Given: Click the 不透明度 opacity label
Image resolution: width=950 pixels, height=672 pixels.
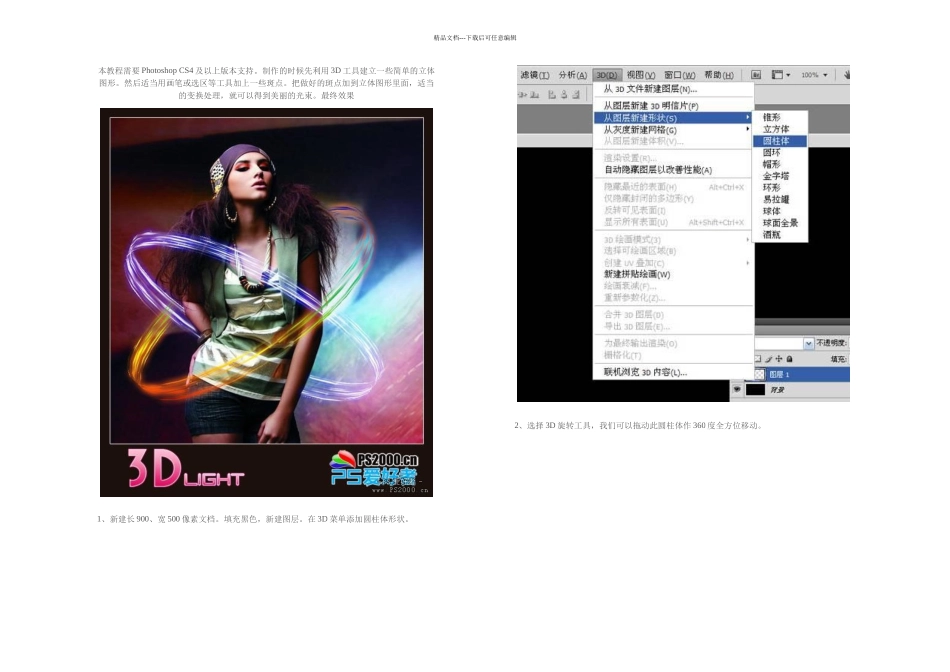Looking at the screenshot, I should pos(831,343).
